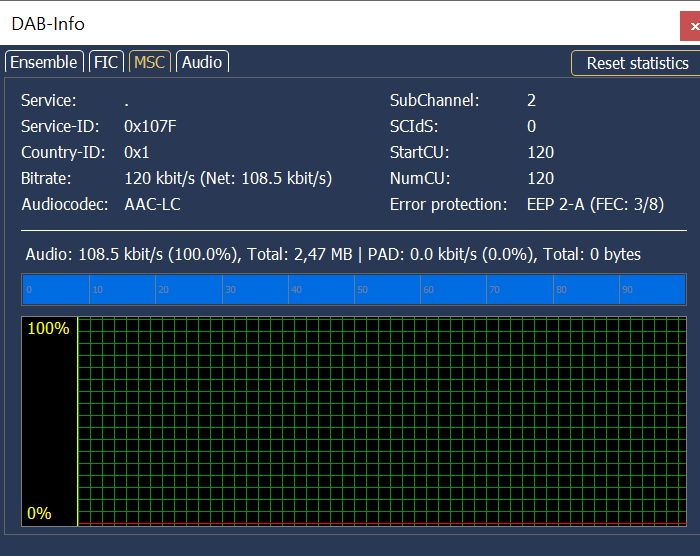Screen dimensions: 700x556
Task: Click the Service-ID value 0x107F
Action: [151, 126]
